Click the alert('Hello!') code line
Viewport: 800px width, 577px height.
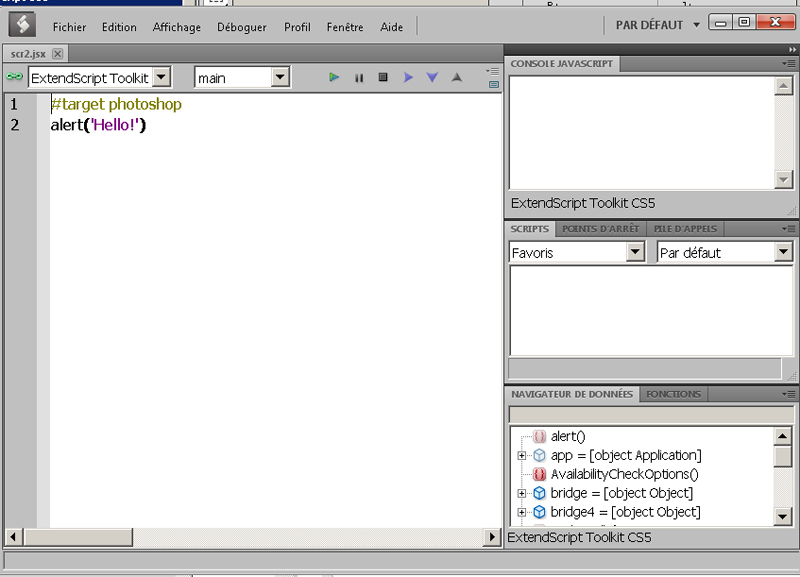(x=98, y=125)
